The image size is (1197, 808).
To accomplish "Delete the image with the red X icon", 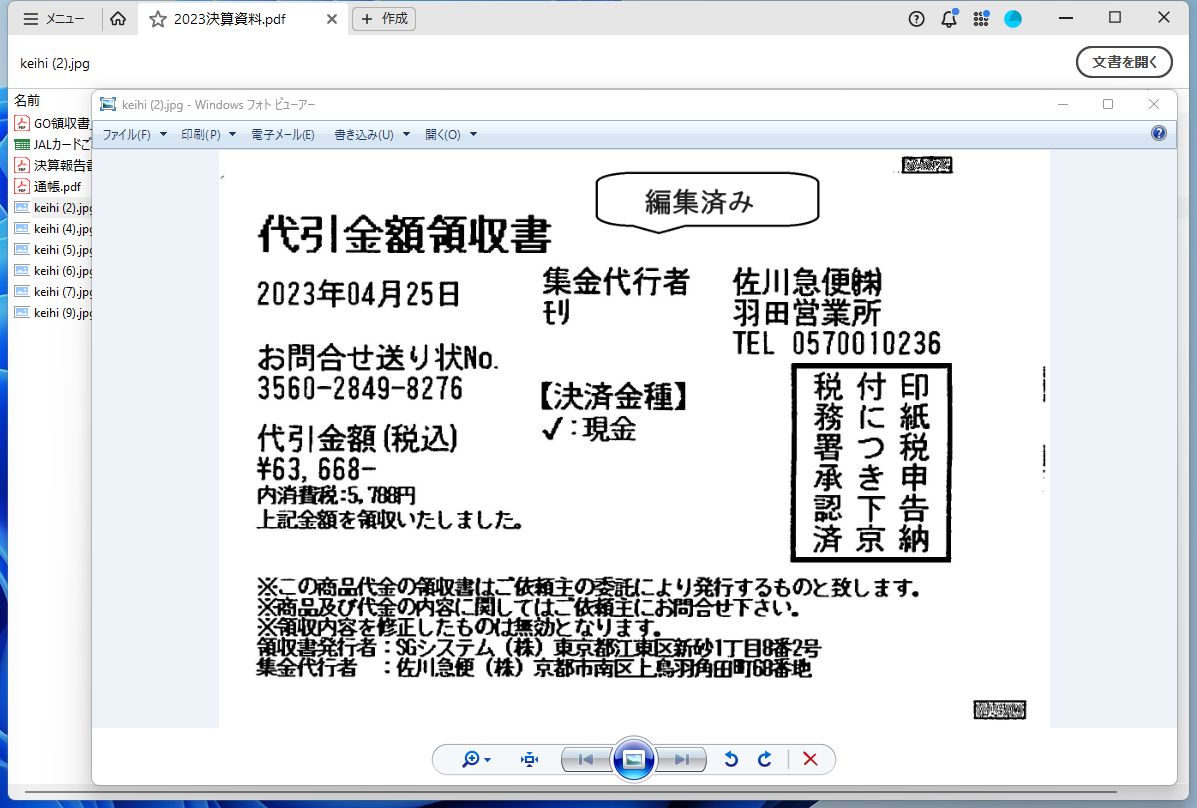I will 810,759.
